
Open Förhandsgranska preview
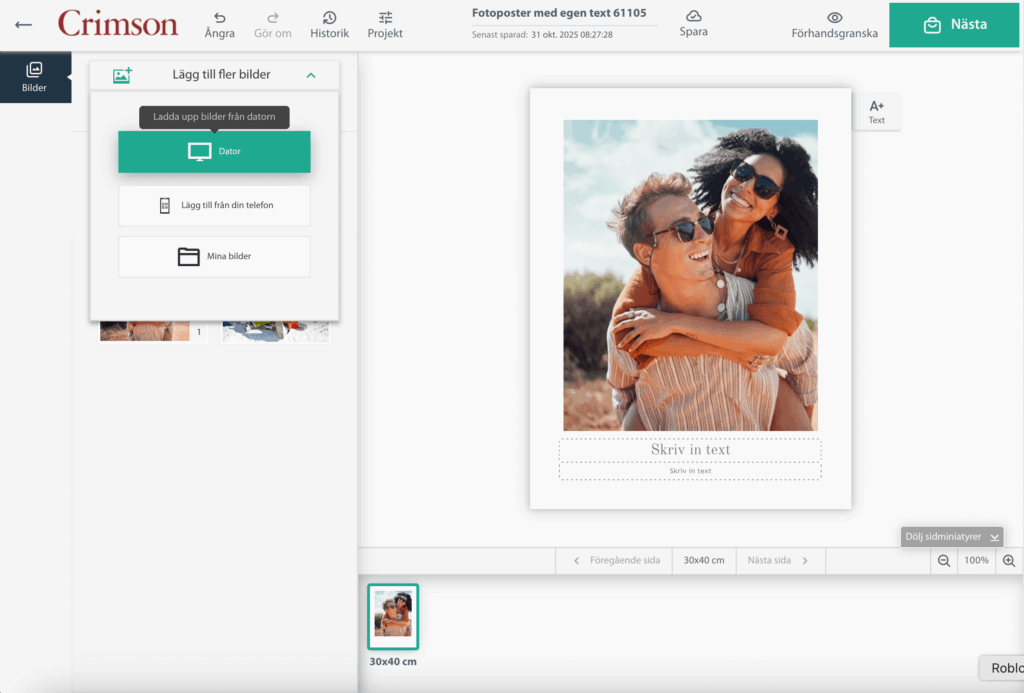pyautogui.click(x=834, y=25)
